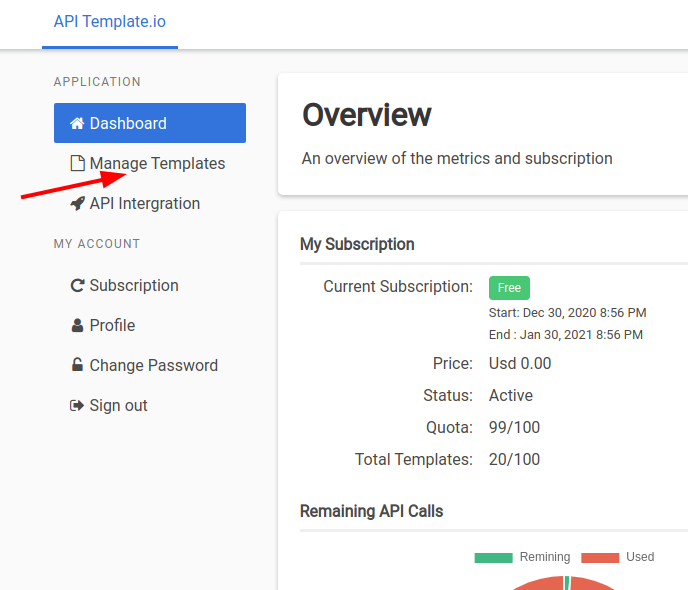The height and width of the screenshot is (590, 688).
Task: Click the quota value 99/100
Action: point(514,427)
